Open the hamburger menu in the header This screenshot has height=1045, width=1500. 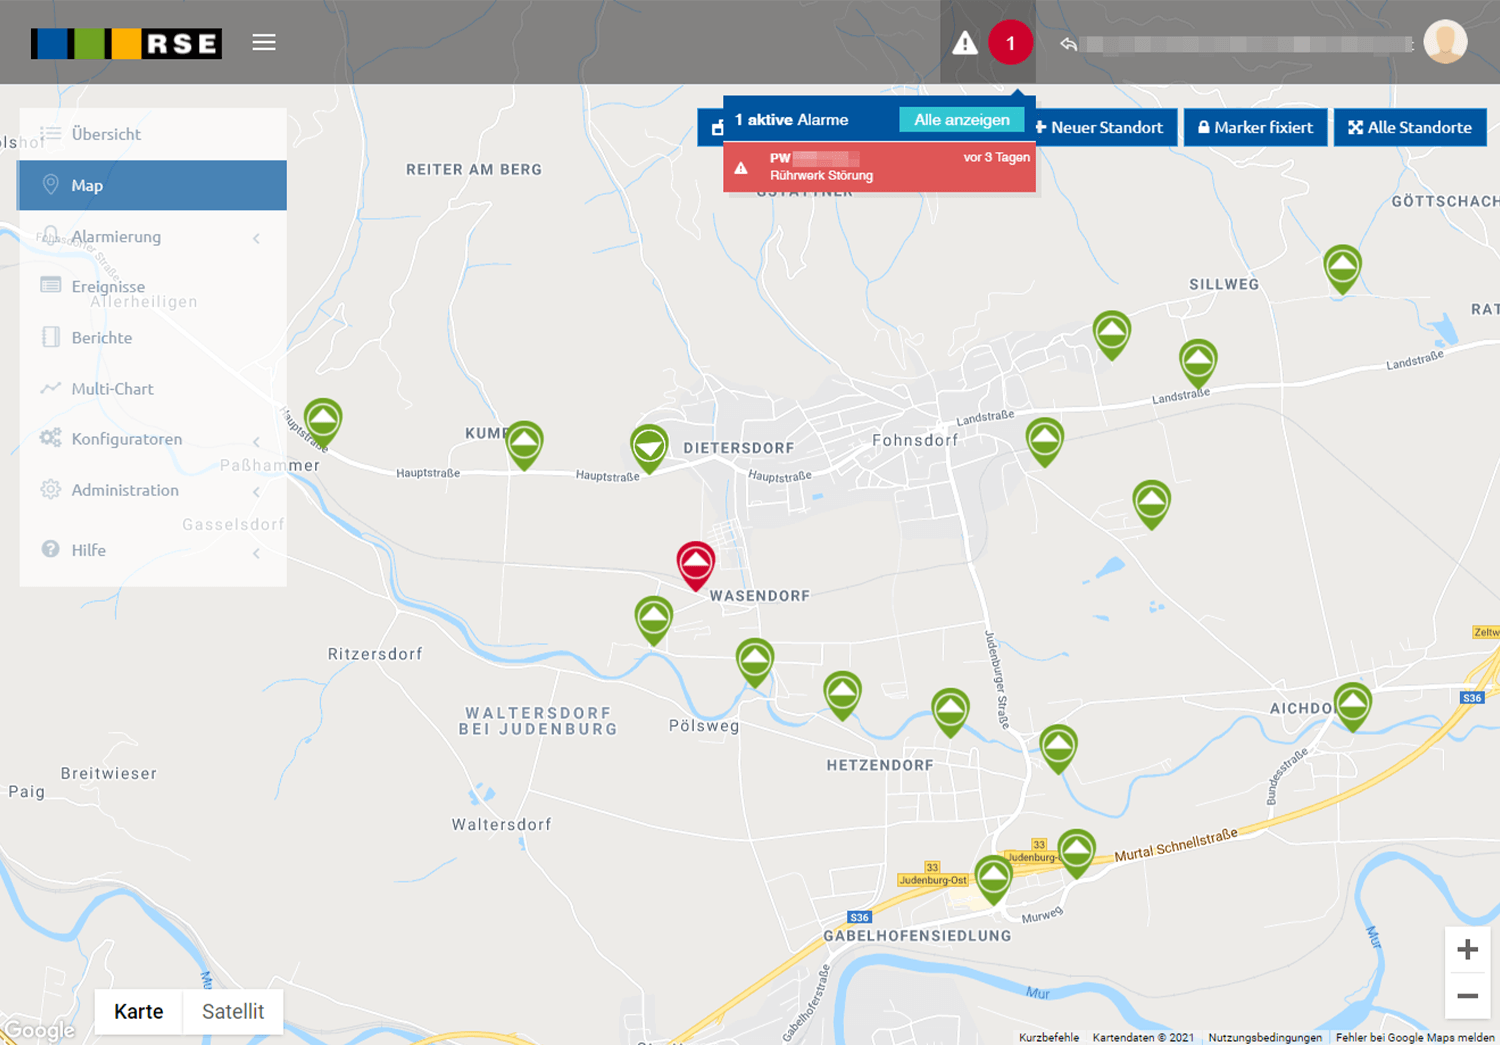pyautogui.click(x=264, y=42)
